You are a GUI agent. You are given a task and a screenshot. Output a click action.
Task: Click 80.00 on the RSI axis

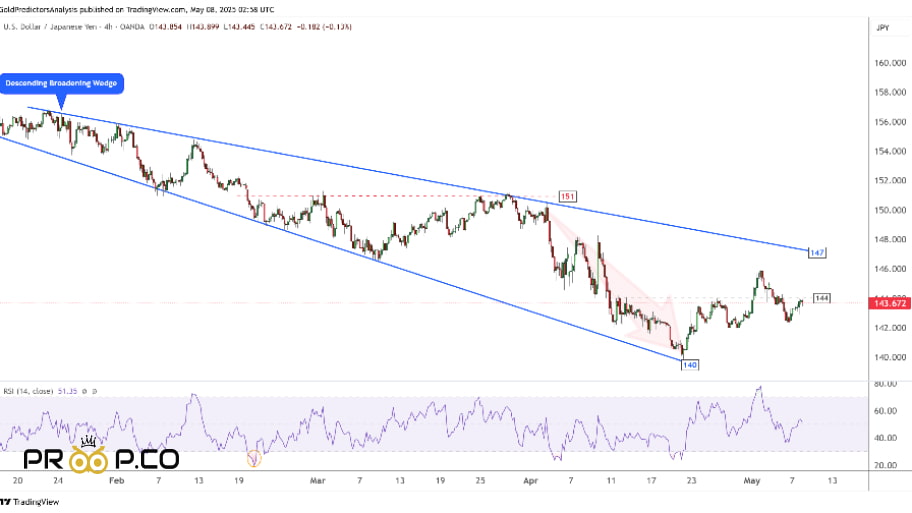pos(885,384)
